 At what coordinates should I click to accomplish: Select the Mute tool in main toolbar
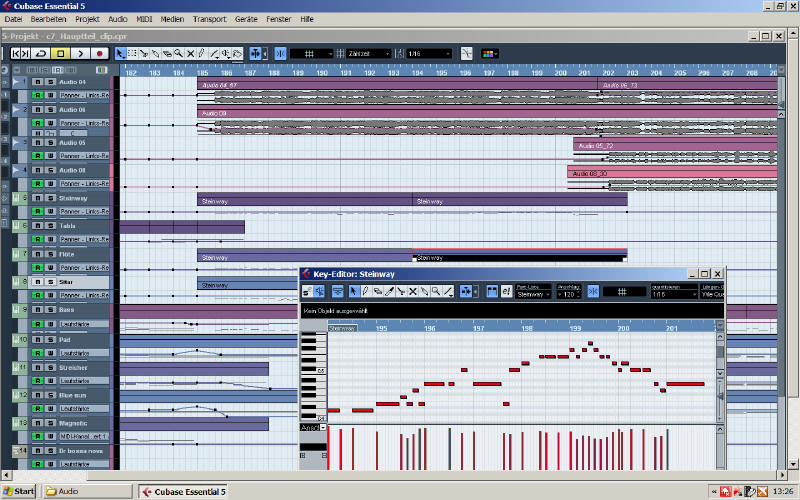point(190,53)
